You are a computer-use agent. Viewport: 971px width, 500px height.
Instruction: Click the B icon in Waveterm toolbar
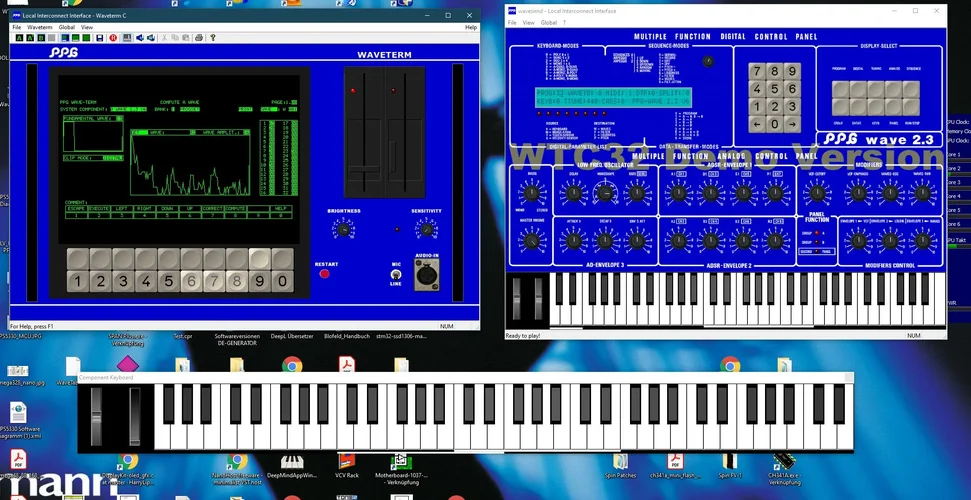(41, 38)
